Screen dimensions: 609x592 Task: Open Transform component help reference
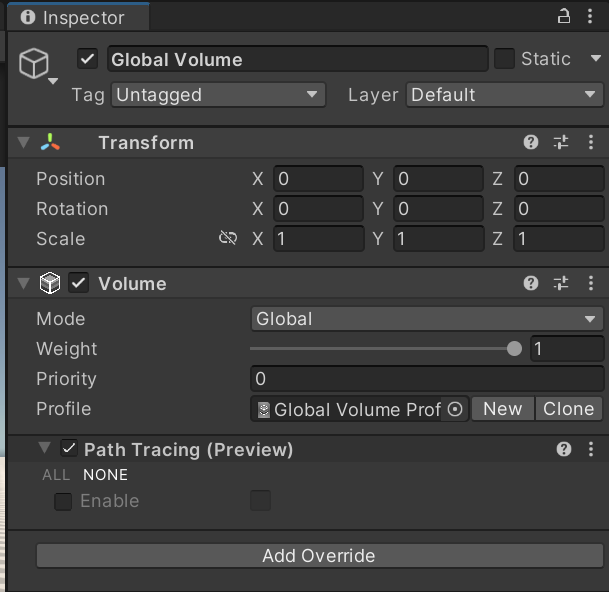tap(531, 143)
